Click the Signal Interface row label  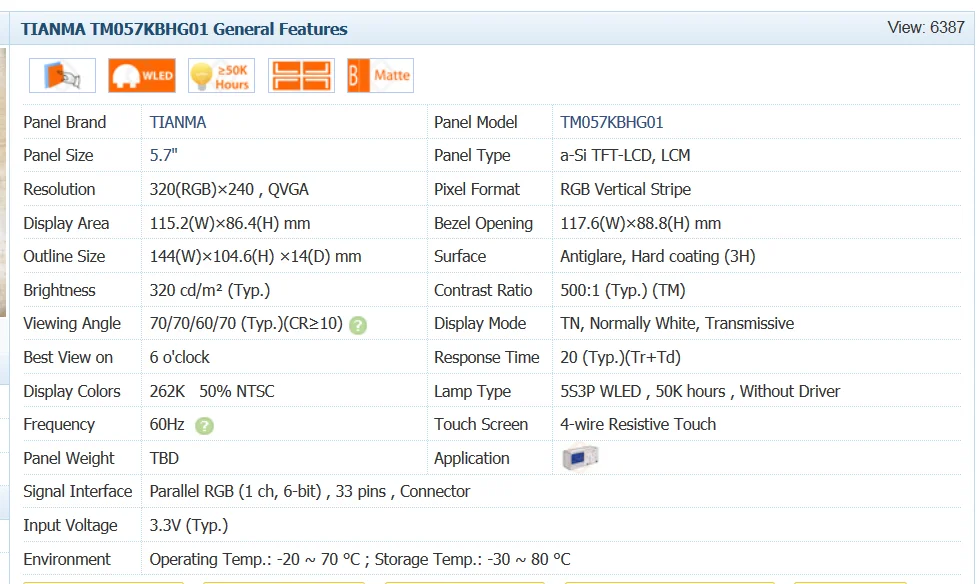point(78,492)
